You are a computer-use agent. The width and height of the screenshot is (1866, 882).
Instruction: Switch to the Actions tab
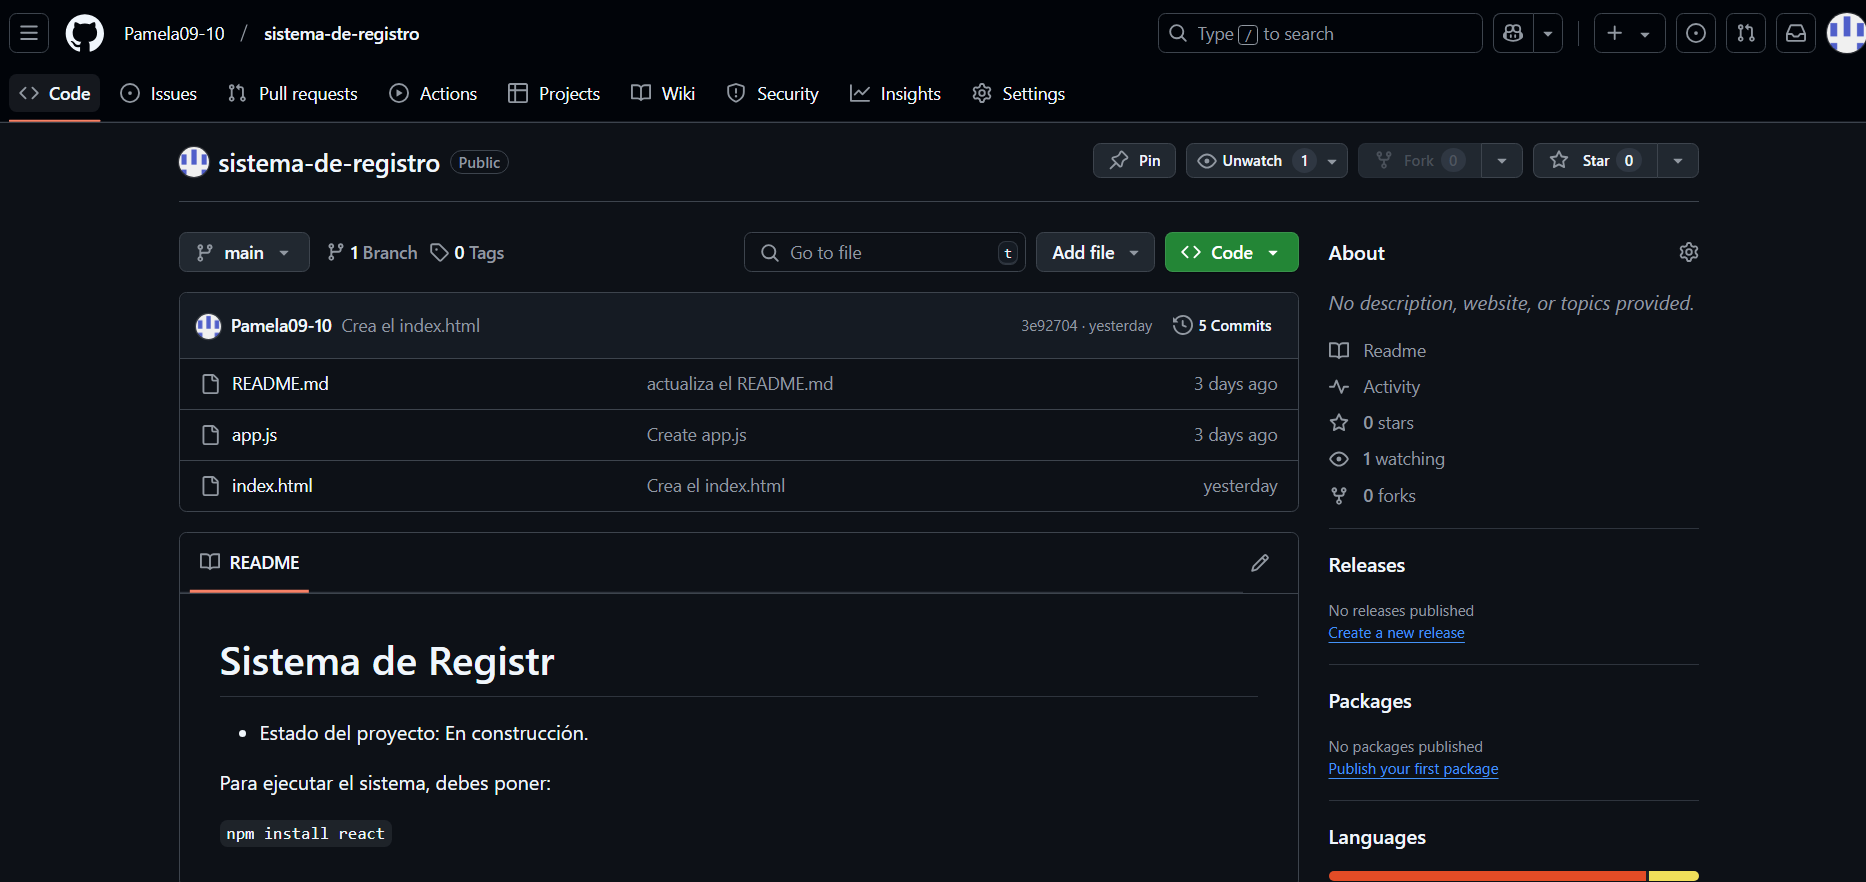click(x=433, y=93)
